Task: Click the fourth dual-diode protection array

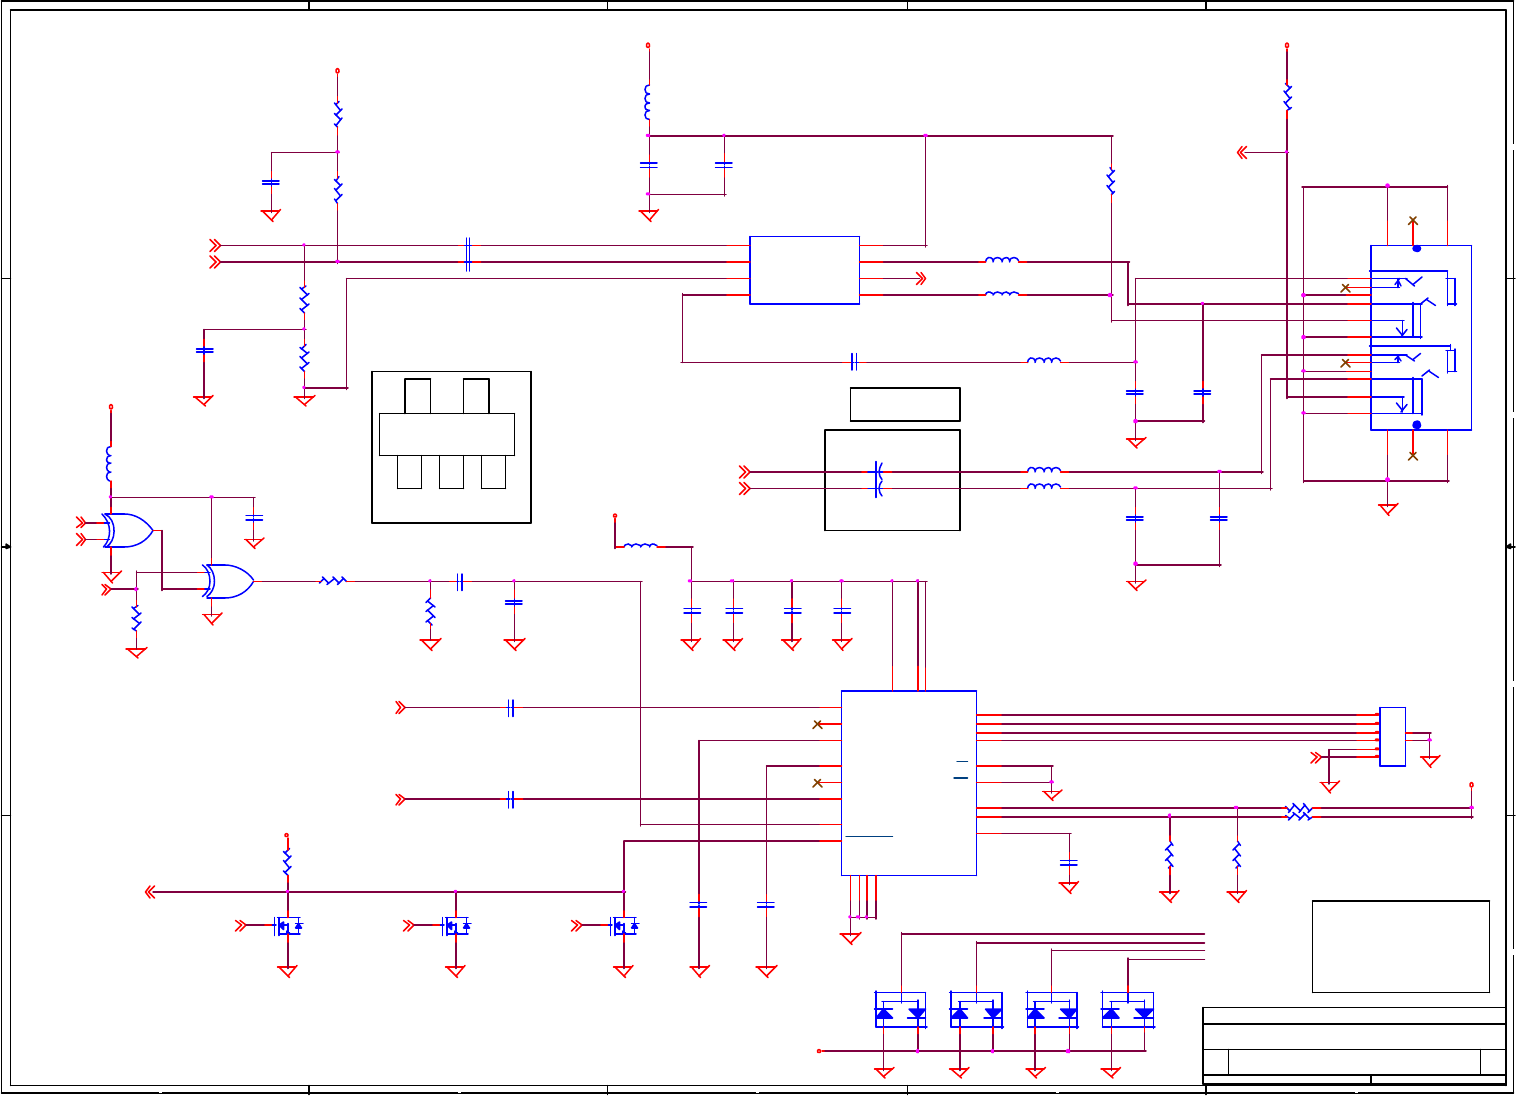Action: [x=1127, y=1010]
